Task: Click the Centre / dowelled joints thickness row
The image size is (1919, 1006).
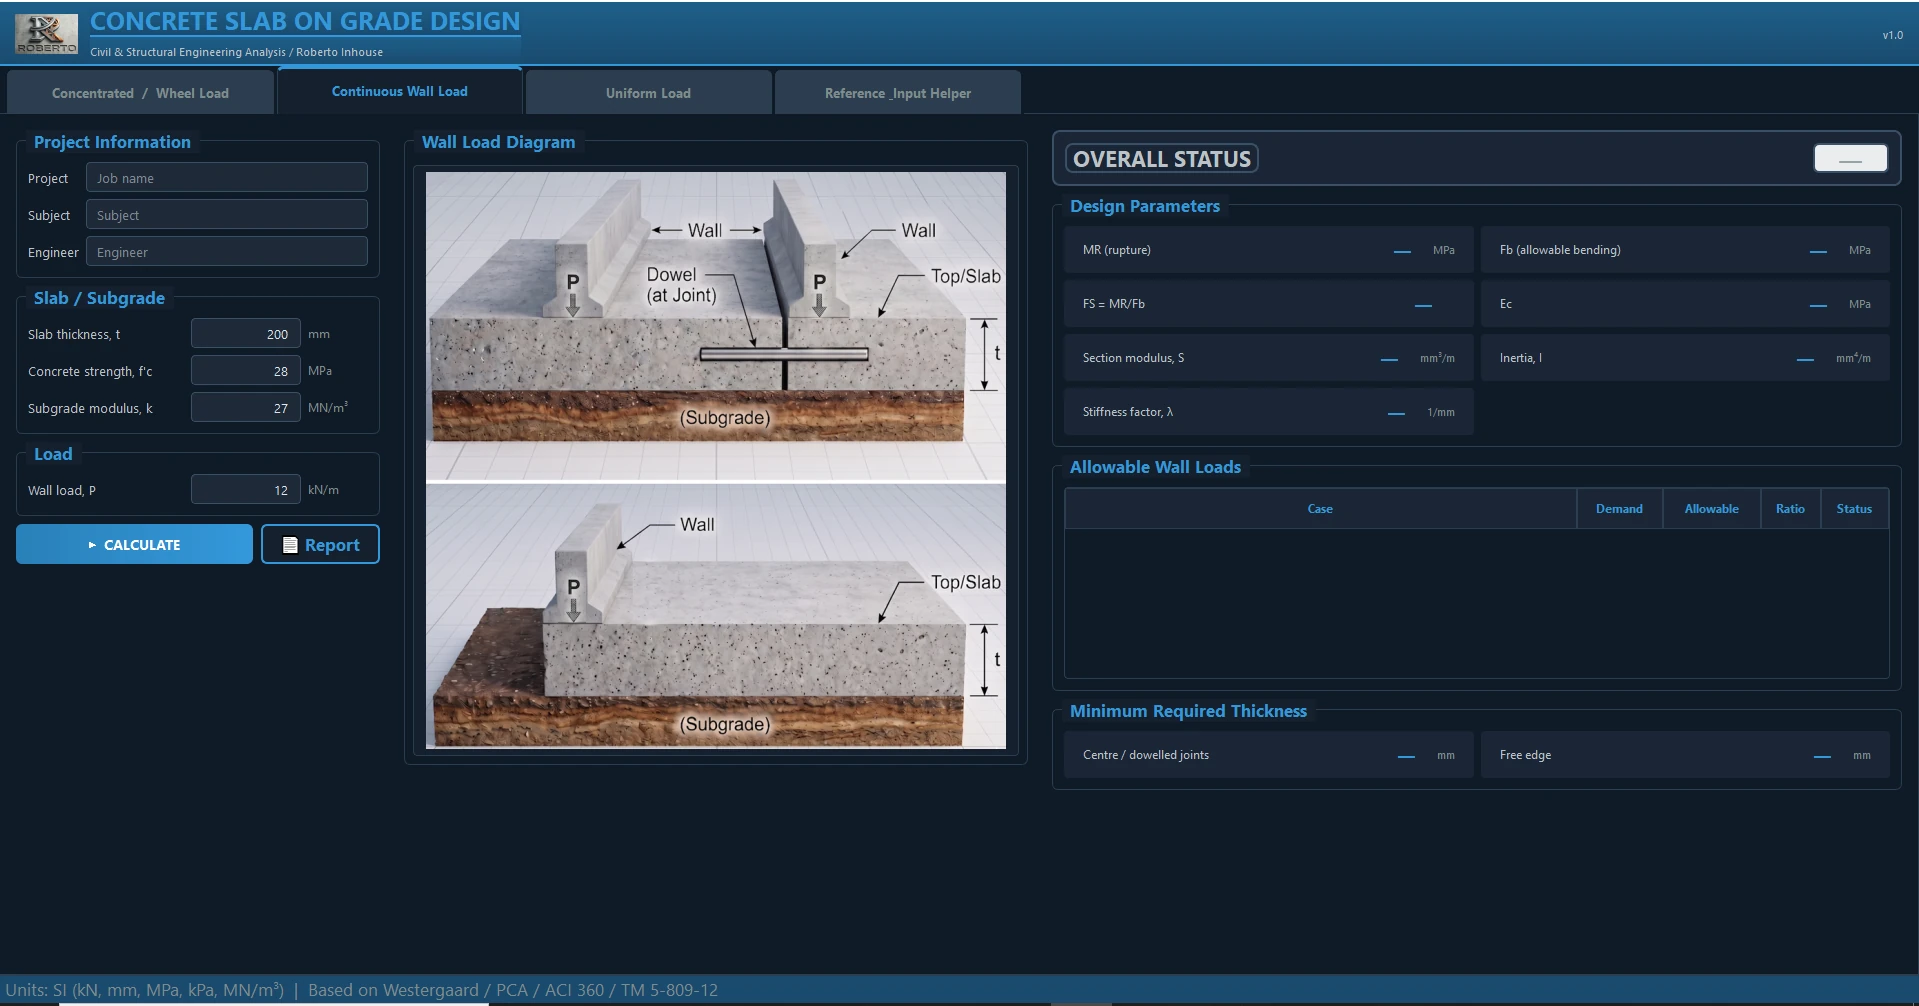Action: (x=1269, y=755)
